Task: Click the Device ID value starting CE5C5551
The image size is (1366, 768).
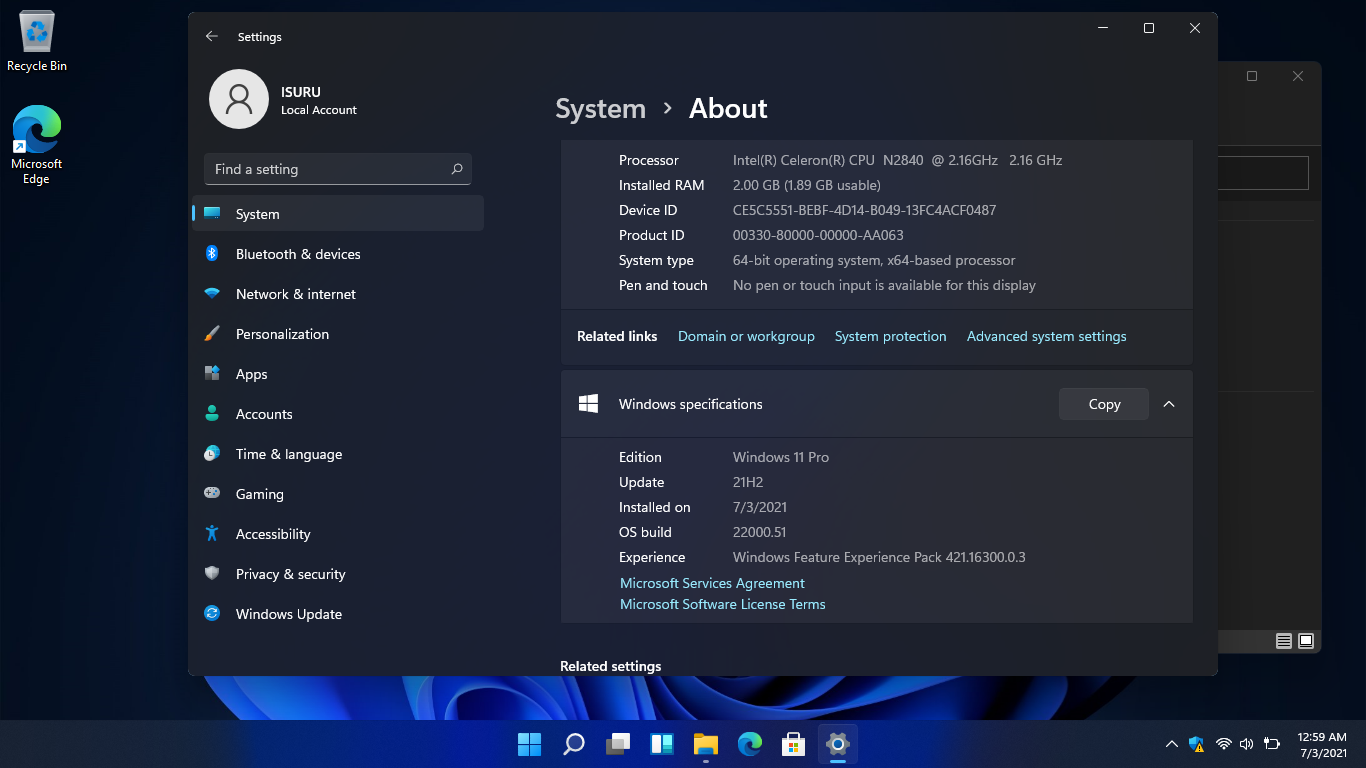Action: [864, 210]
